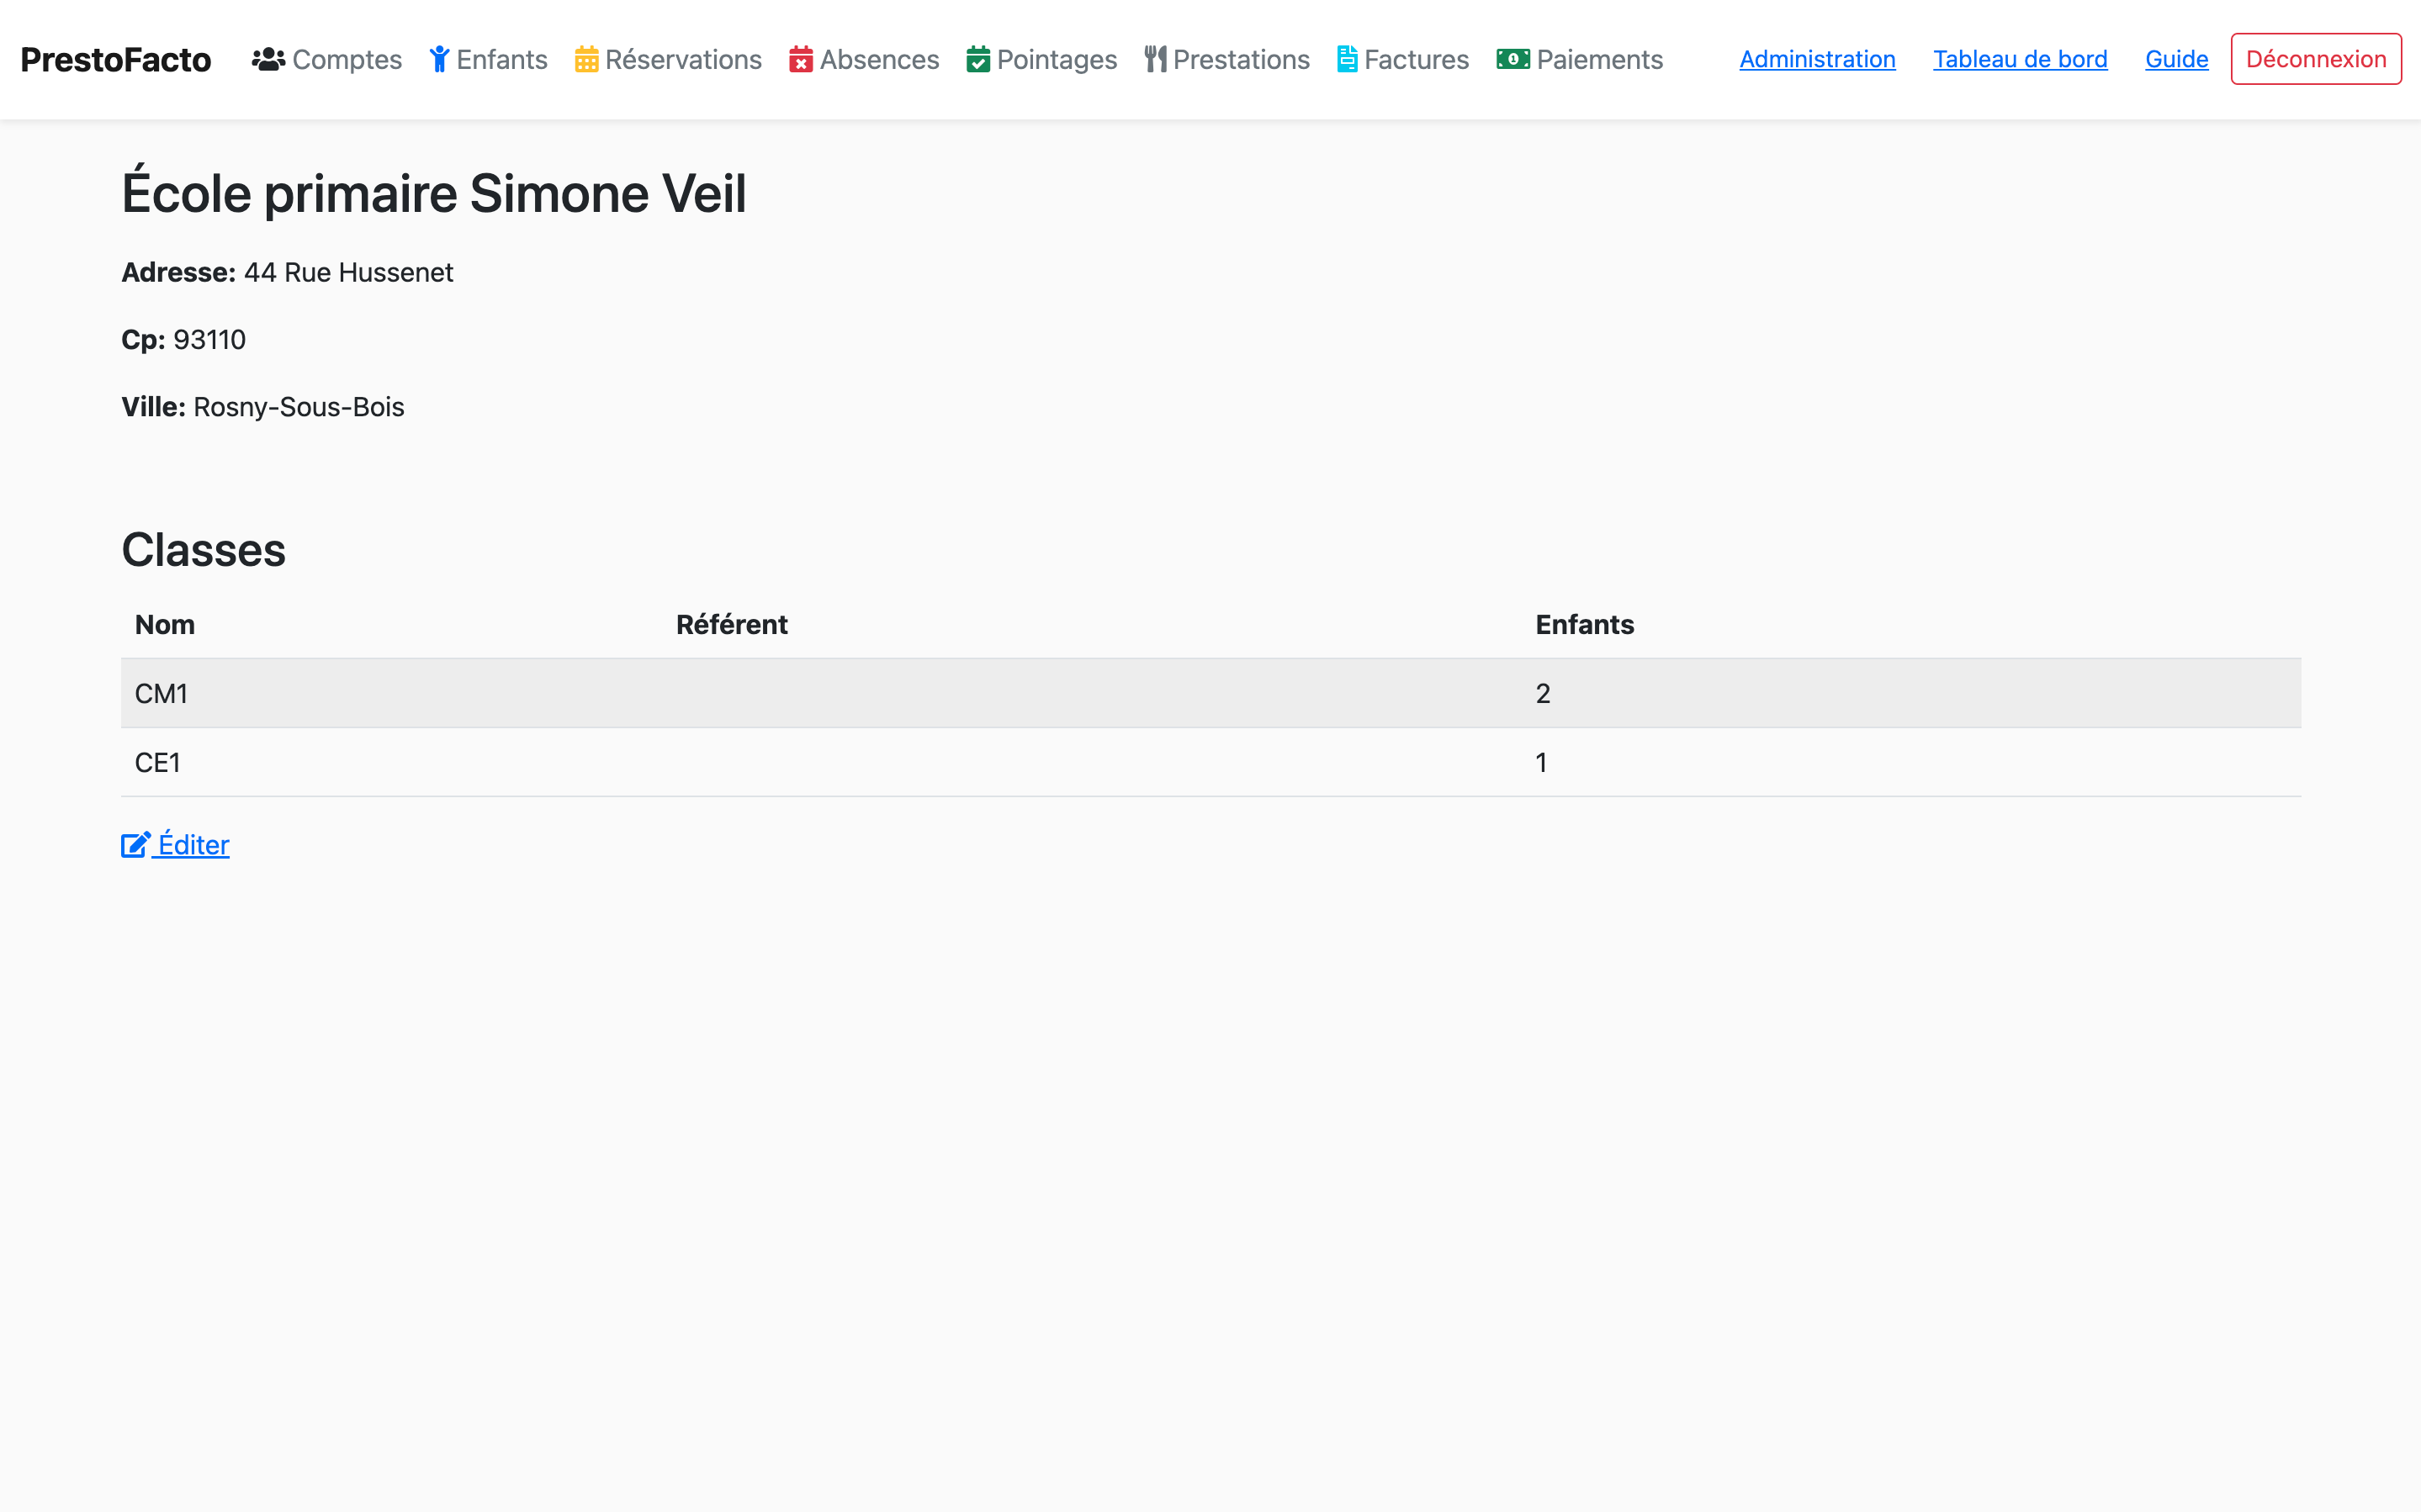The width and height of the screenshot is (2421, 1512).
Task: Click the Éditer pencil icon
Action: (136, 846)
